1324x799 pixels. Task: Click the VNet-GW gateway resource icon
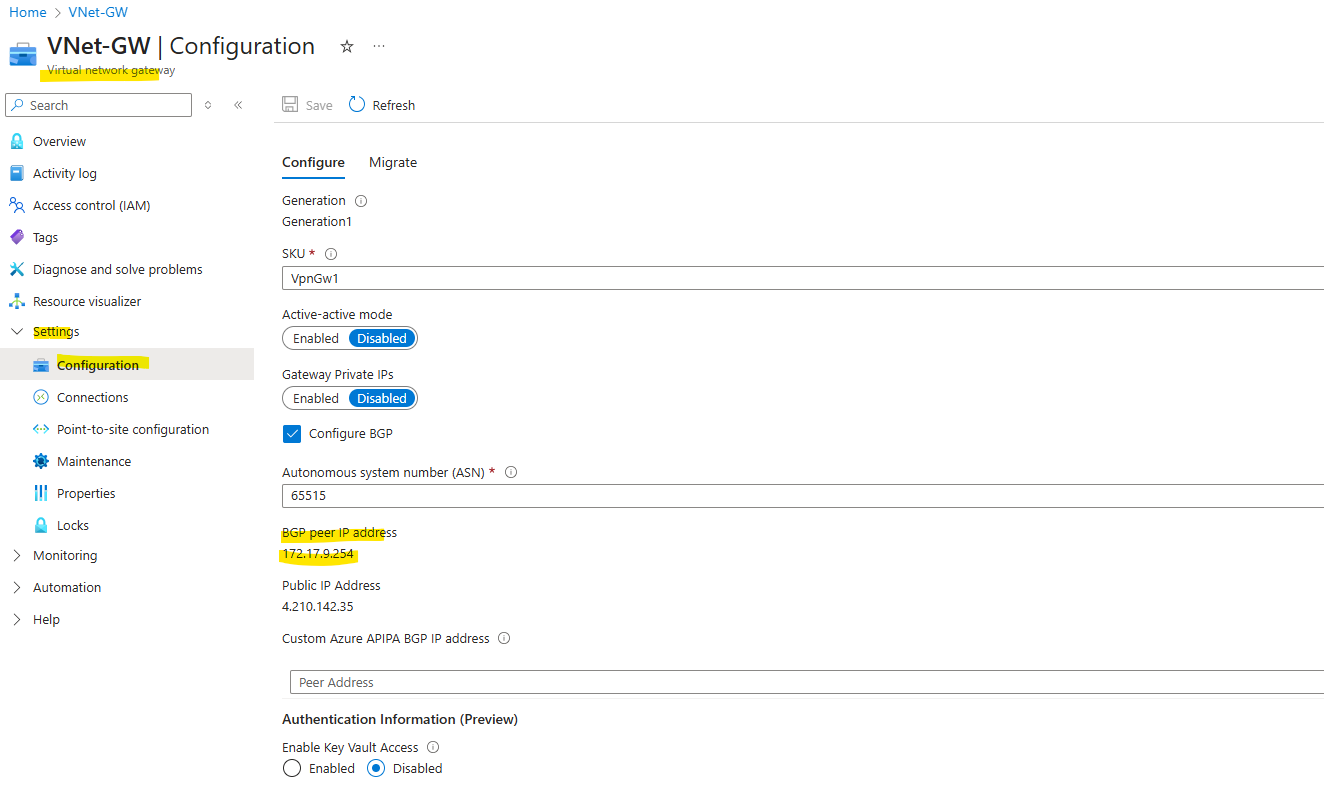click(x=23, y=54)
